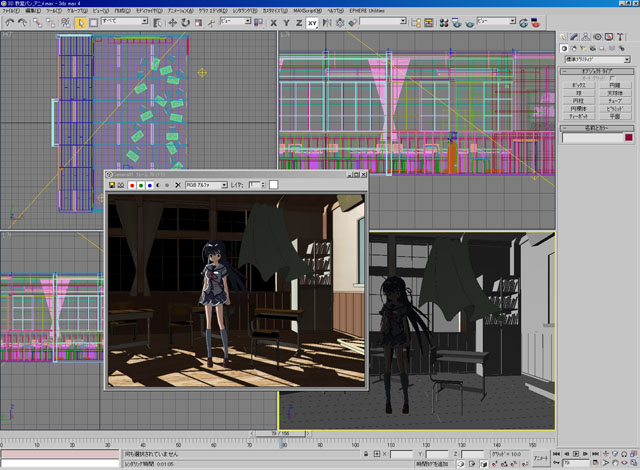The height and width of the screenshot is (470, 640).
Task: Click the white swatch in render window
Action: click(x=273, y=185)
